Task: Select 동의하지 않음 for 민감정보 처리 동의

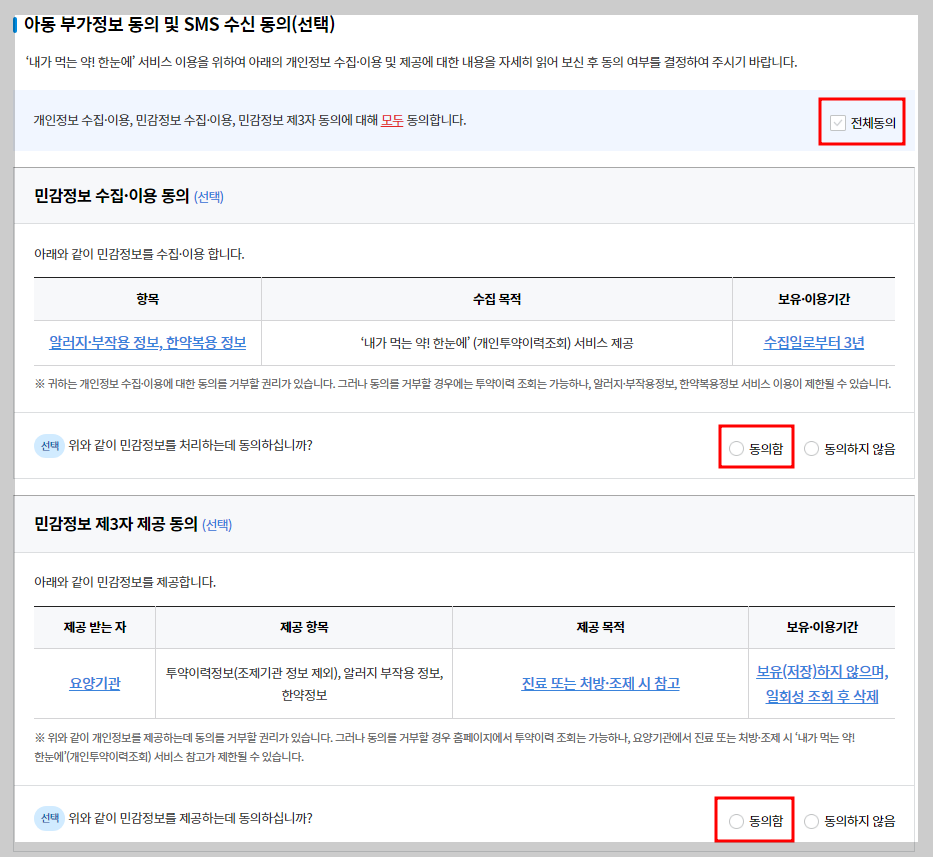Action: [812, 449]
